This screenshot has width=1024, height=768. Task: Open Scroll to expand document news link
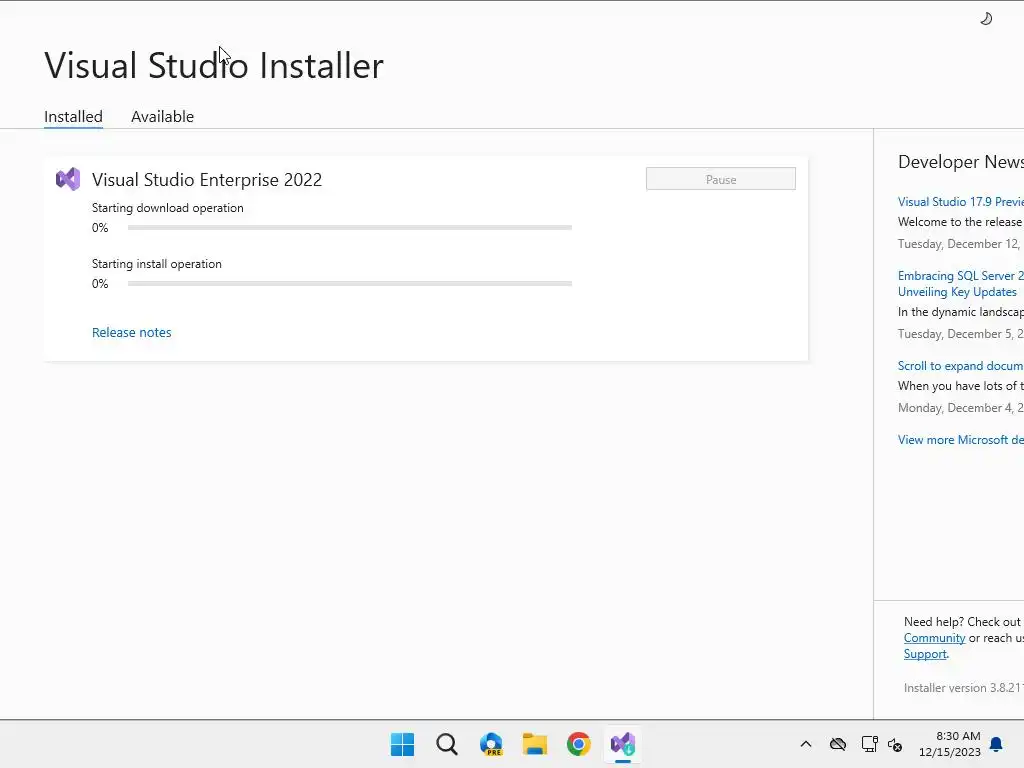click(x=961, y=366)
